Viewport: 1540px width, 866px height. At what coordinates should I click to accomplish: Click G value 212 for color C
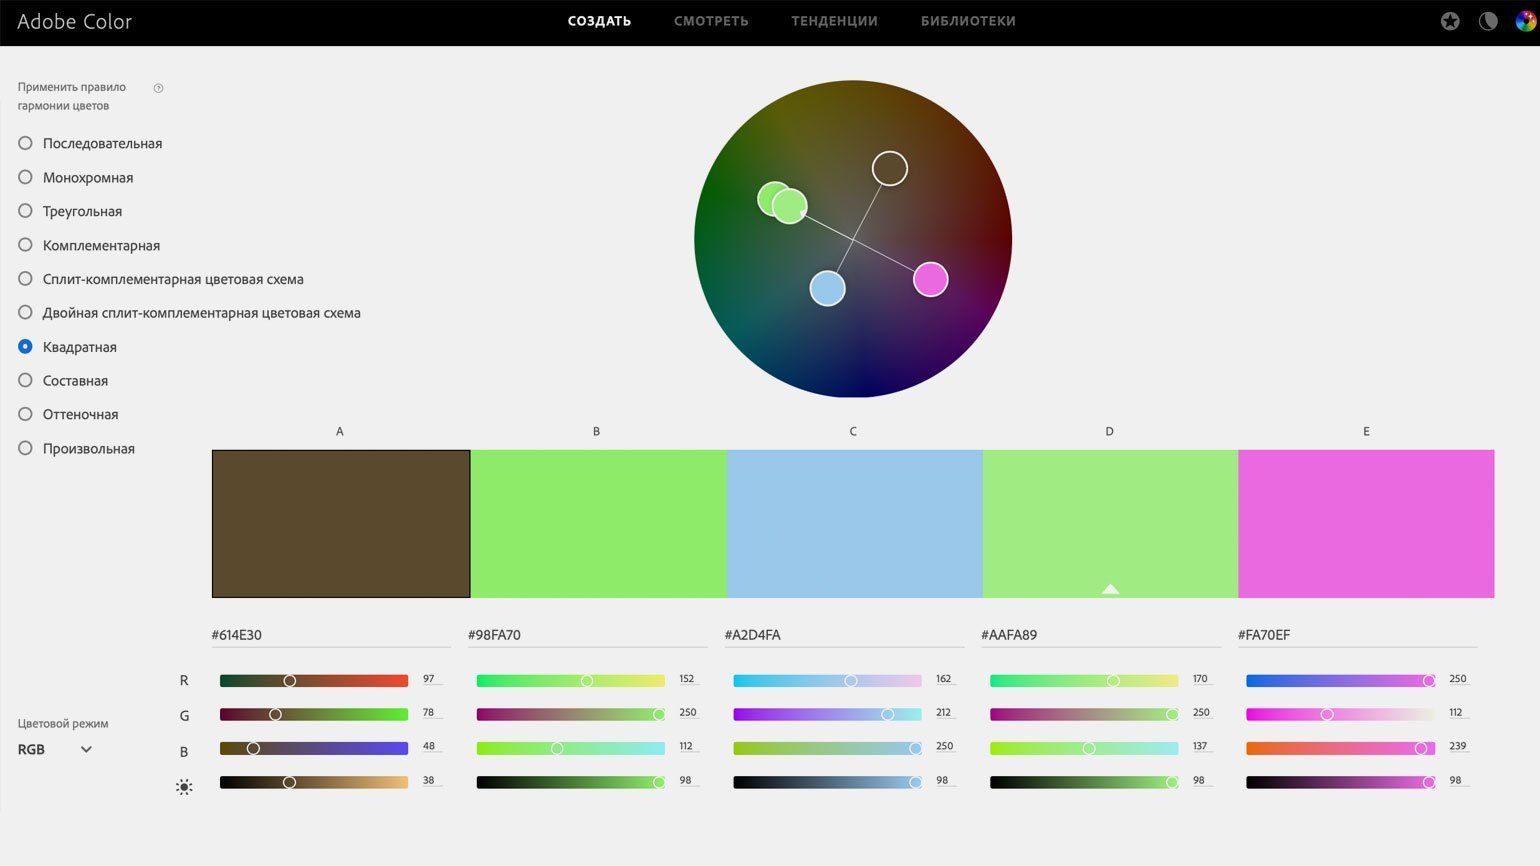pos(944,713)
